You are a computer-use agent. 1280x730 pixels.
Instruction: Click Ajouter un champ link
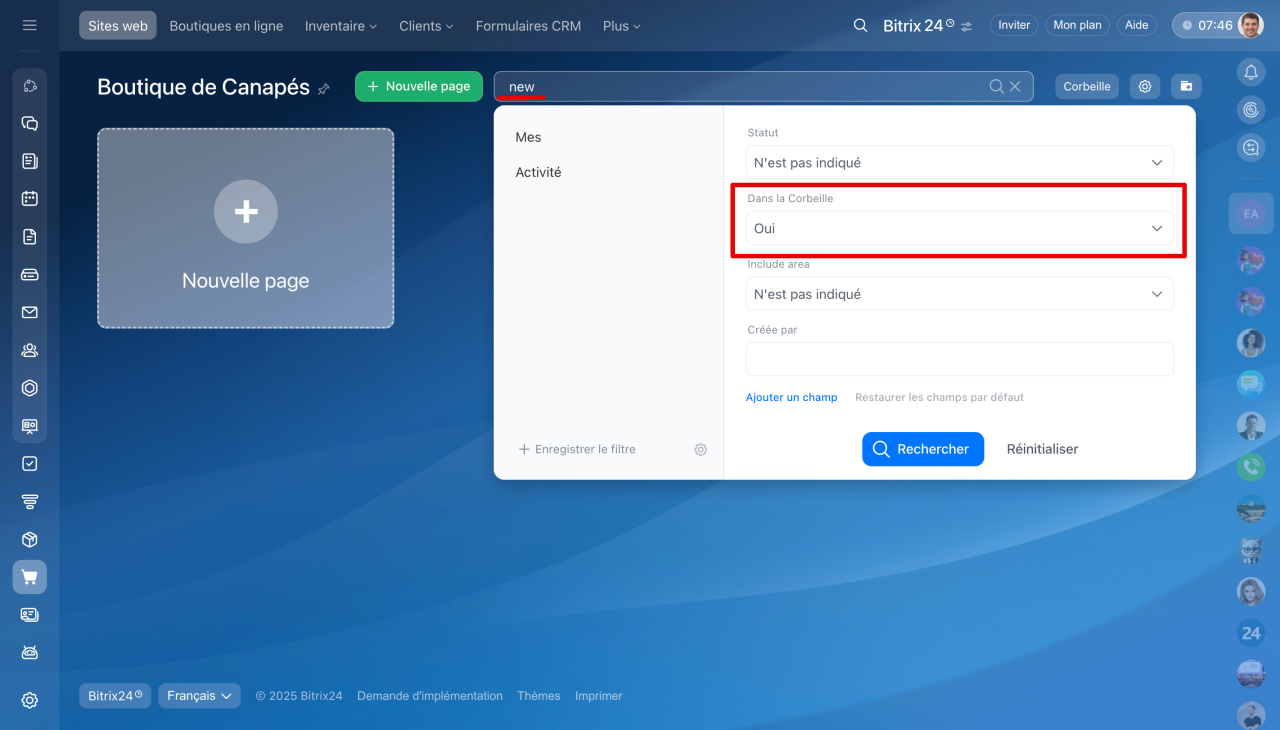coord(791,397)
